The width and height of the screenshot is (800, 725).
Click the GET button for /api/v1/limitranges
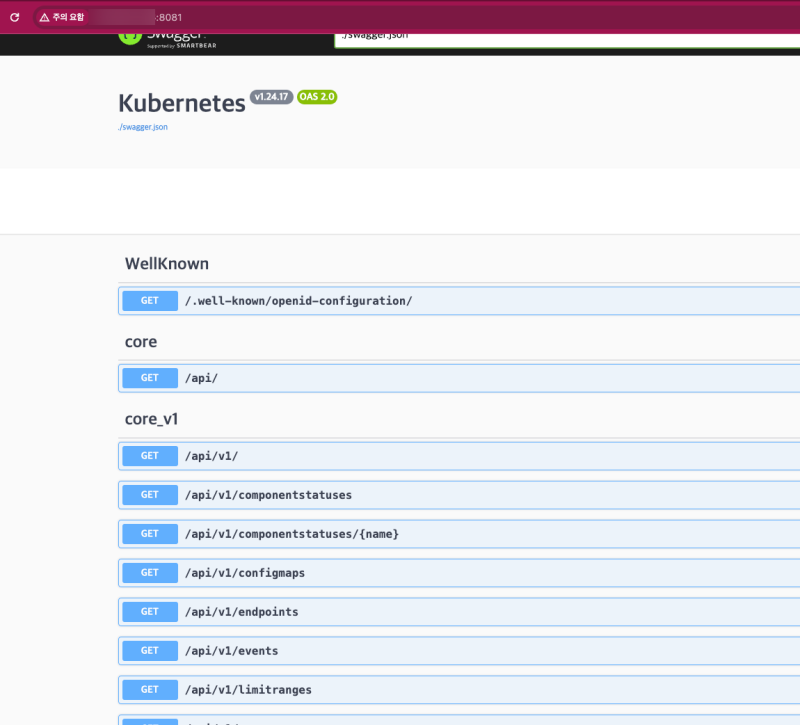click(150, 690)
